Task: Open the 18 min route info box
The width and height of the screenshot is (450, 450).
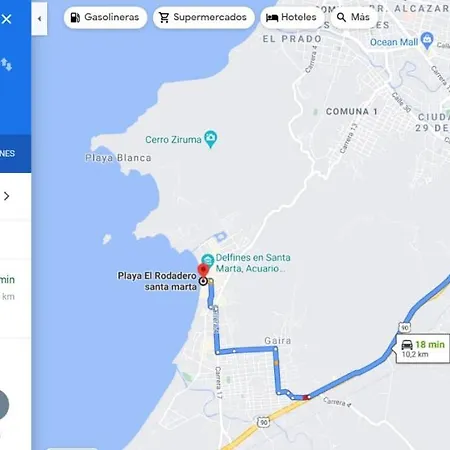Action: click(423, 348)
